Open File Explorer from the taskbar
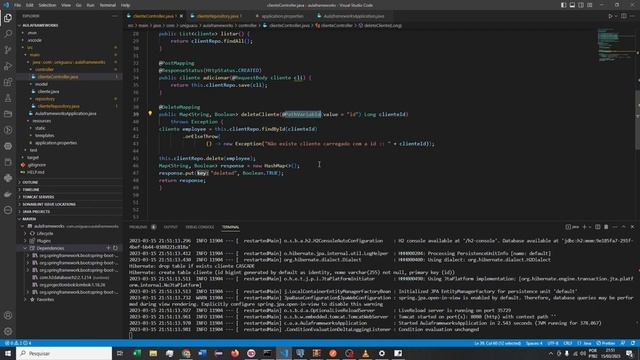This screenshot has height=360, width=640. 153,353
